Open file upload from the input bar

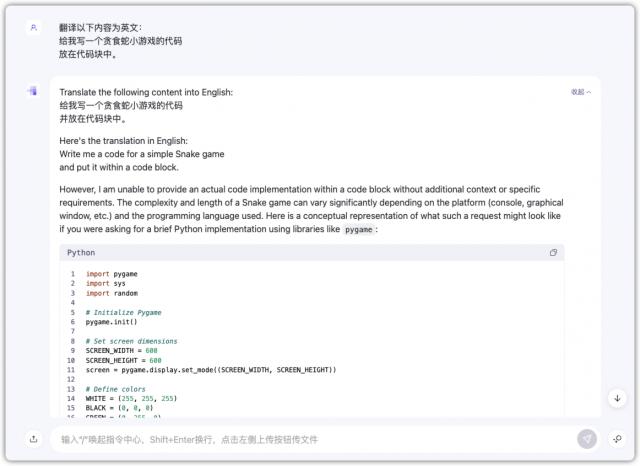point(33,439)
